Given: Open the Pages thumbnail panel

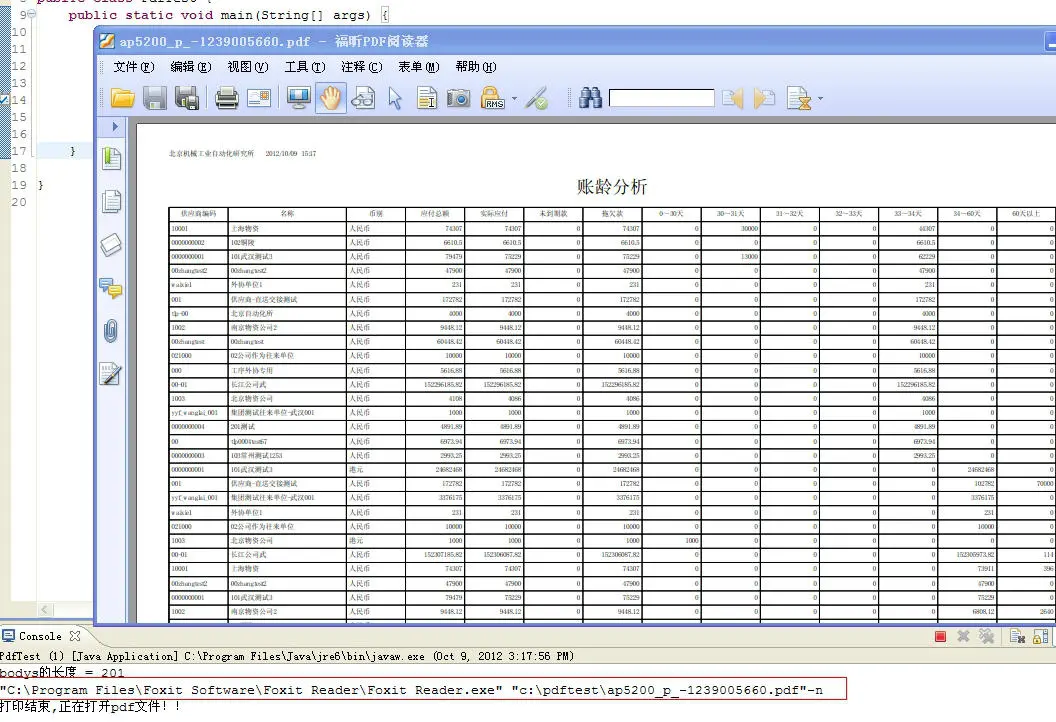Looking at the screenshot, I should [111, 202].
